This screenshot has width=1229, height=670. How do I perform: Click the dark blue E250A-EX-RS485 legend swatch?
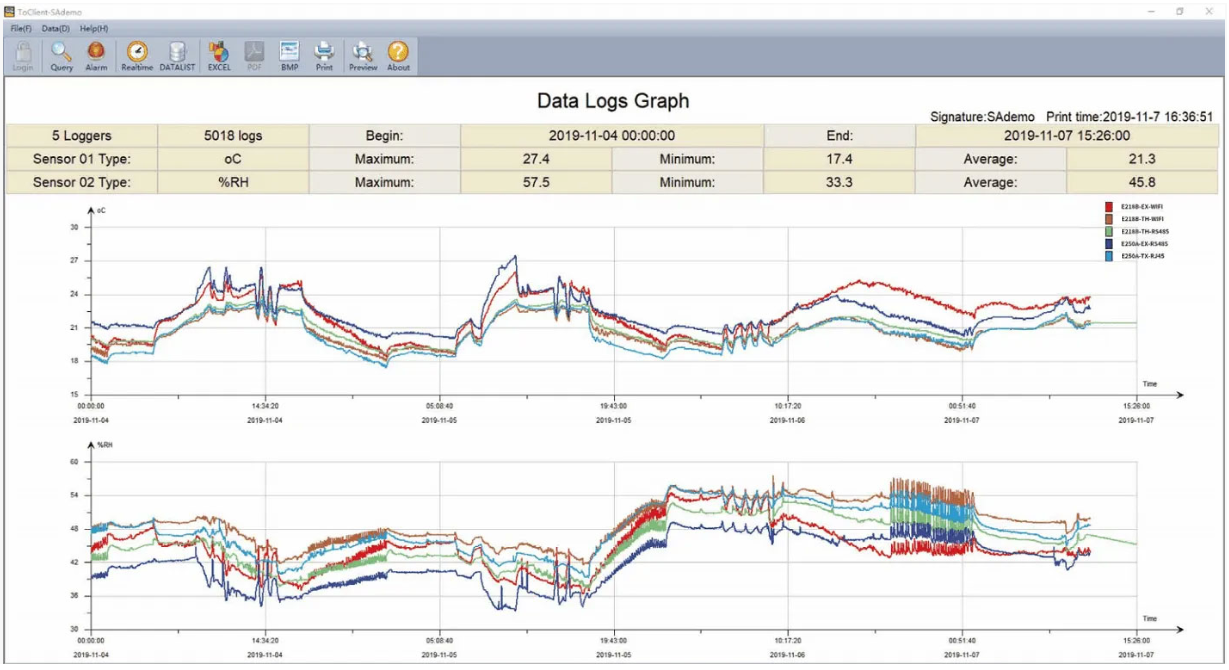click(1109, 244)
